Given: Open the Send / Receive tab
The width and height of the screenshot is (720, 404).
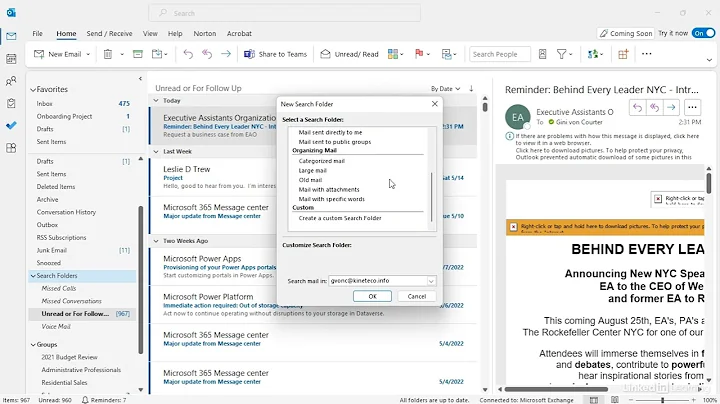Looking at the screenshot, I should (109, 34).
